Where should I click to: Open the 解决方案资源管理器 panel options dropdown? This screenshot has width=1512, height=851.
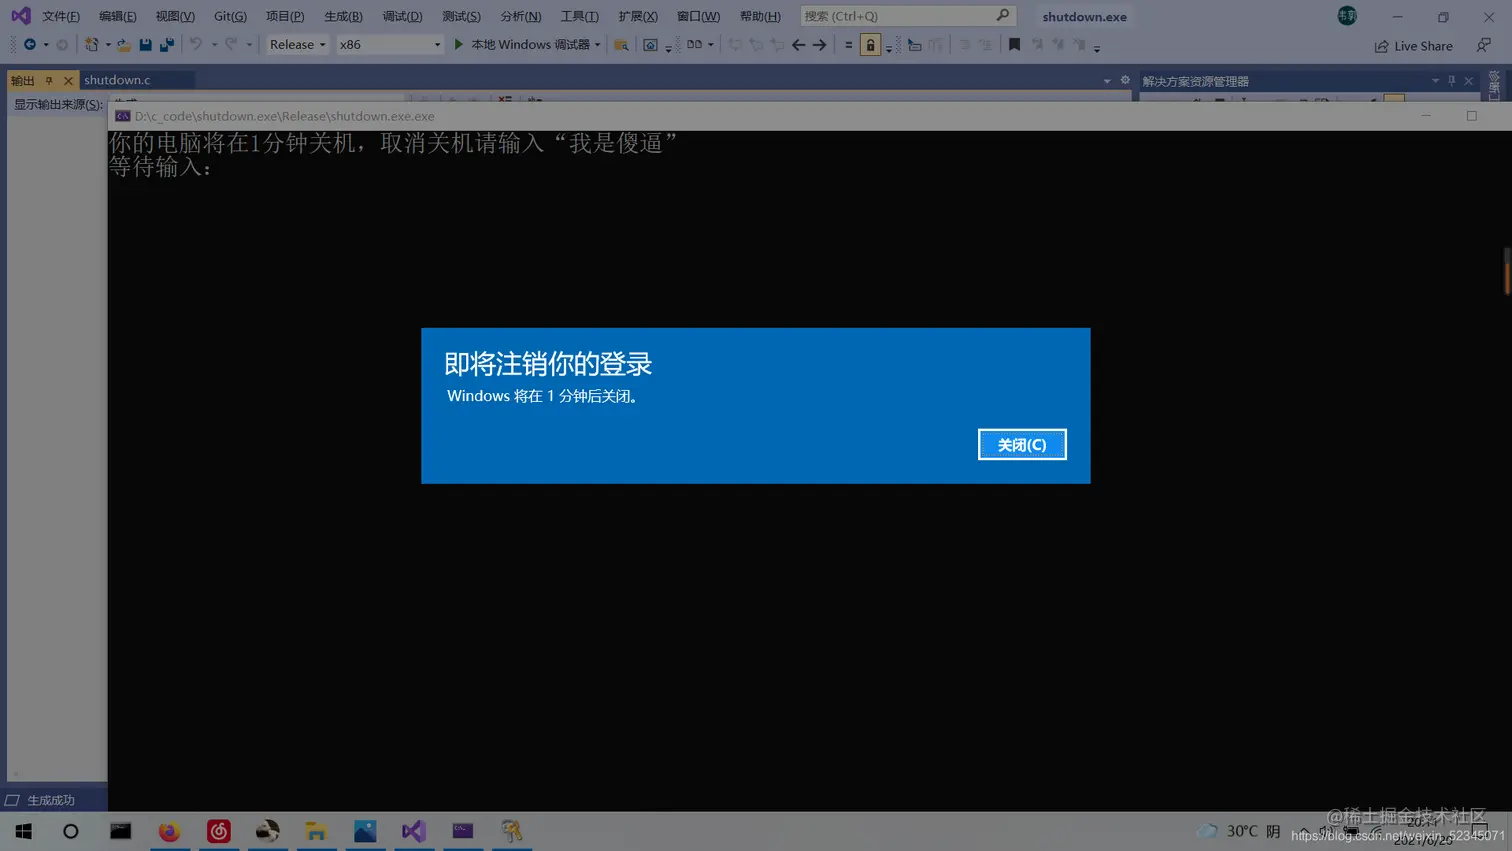tap(1435, 81)
